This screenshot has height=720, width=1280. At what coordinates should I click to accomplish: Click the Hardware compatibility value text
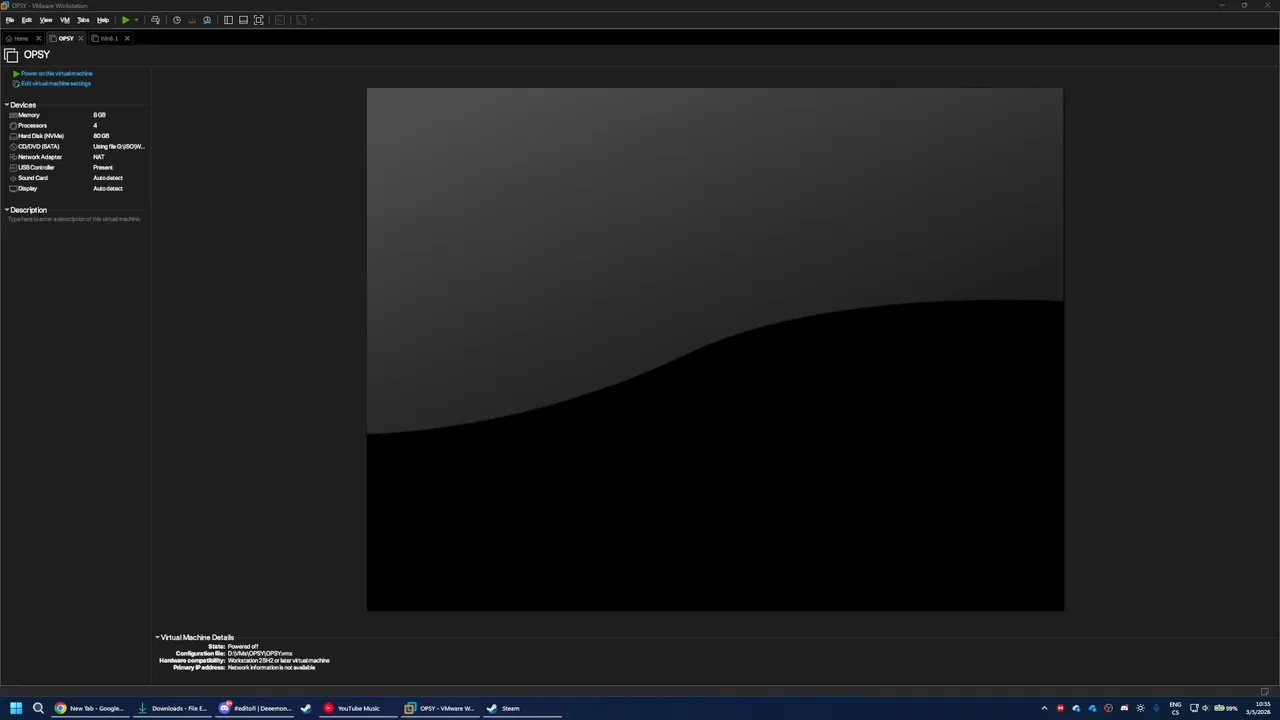(x=278, y=661)
